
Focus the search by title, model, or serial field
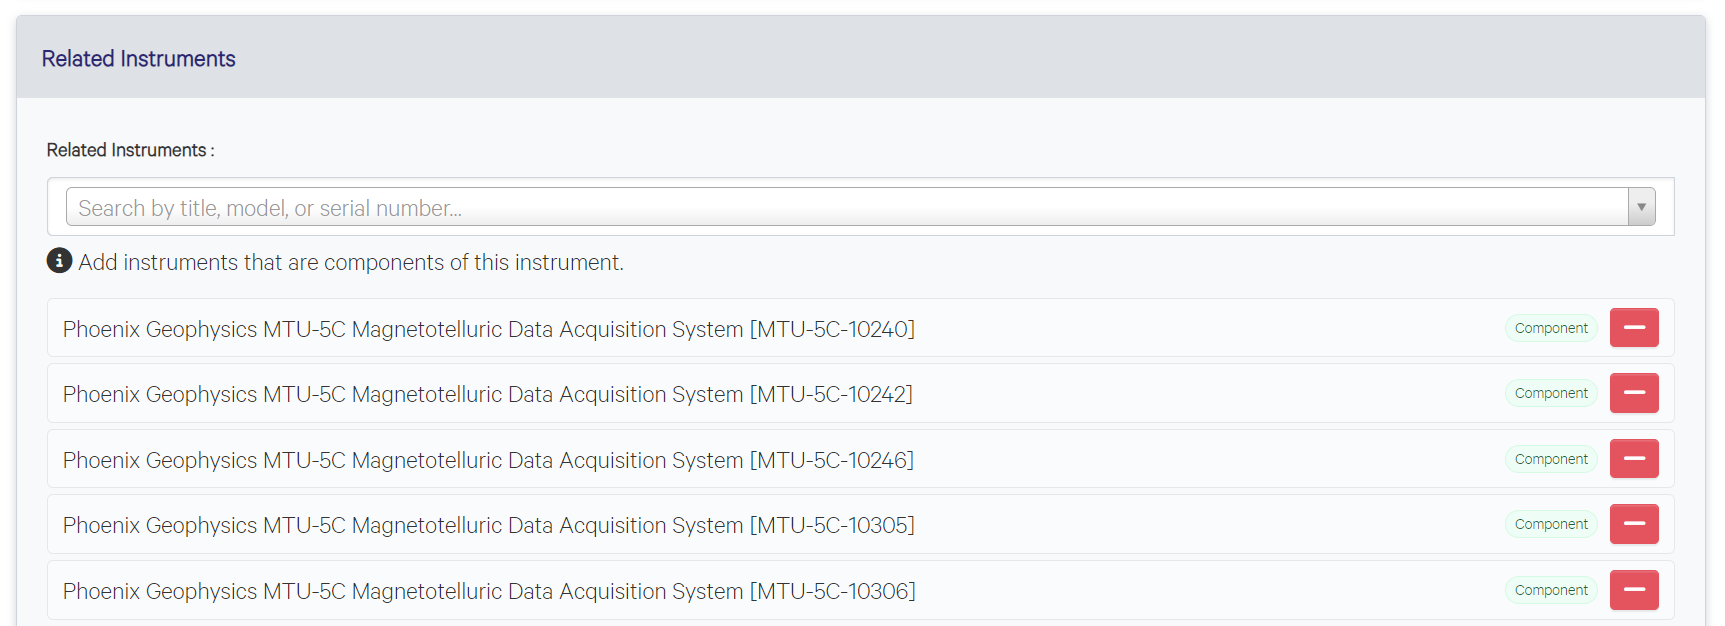847,207
